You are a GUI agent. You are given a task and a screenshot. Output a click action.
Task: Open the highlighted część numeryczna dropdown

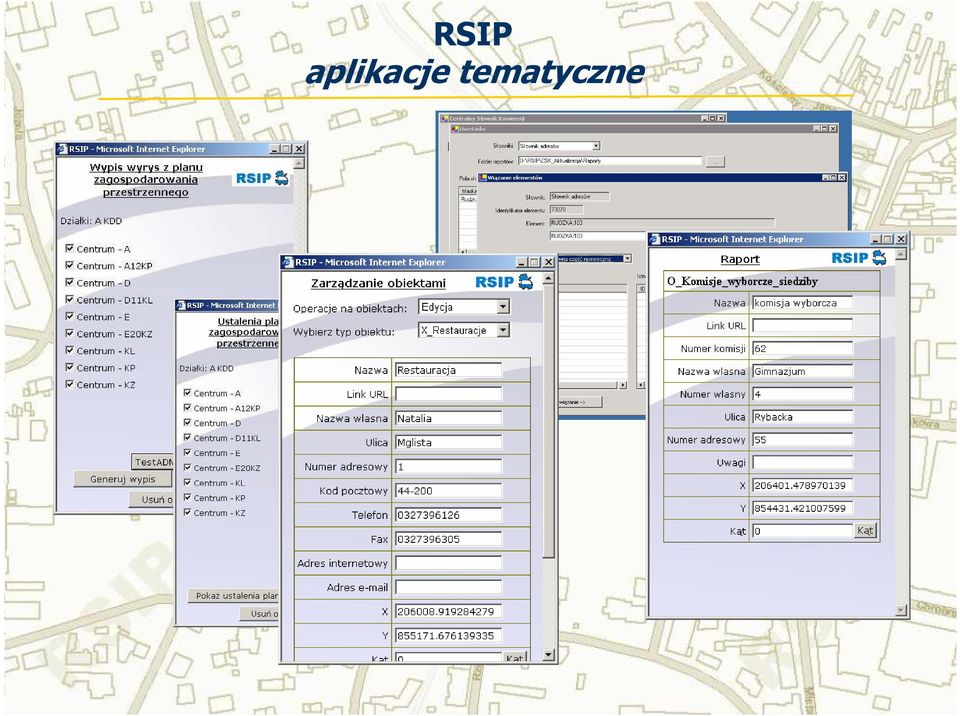point(627,258)
